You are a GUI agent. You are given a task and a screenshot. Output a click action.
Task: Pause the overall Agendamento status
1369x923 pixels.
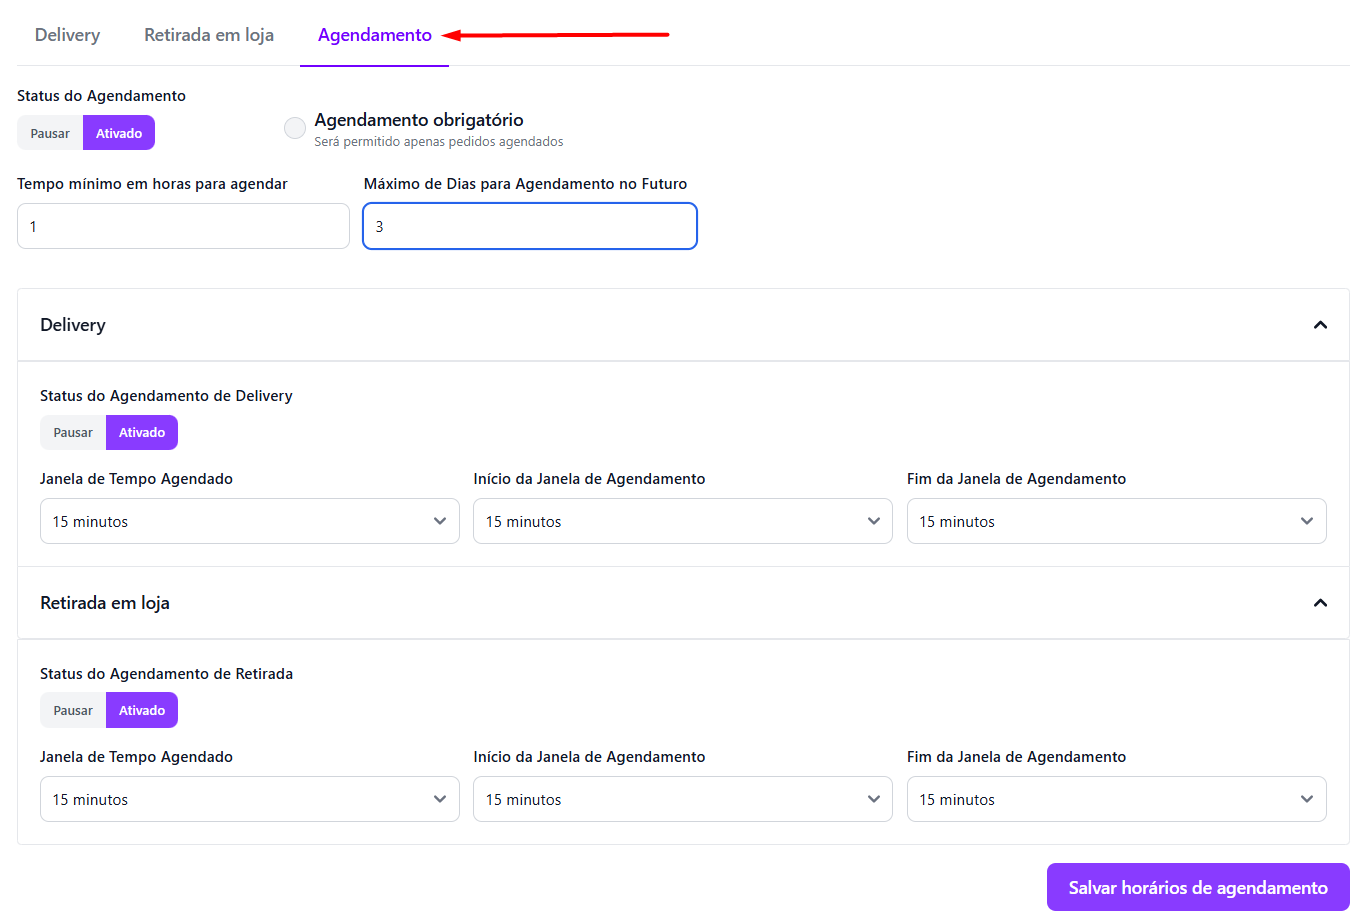pyautogui.click(x=50, y=133)
